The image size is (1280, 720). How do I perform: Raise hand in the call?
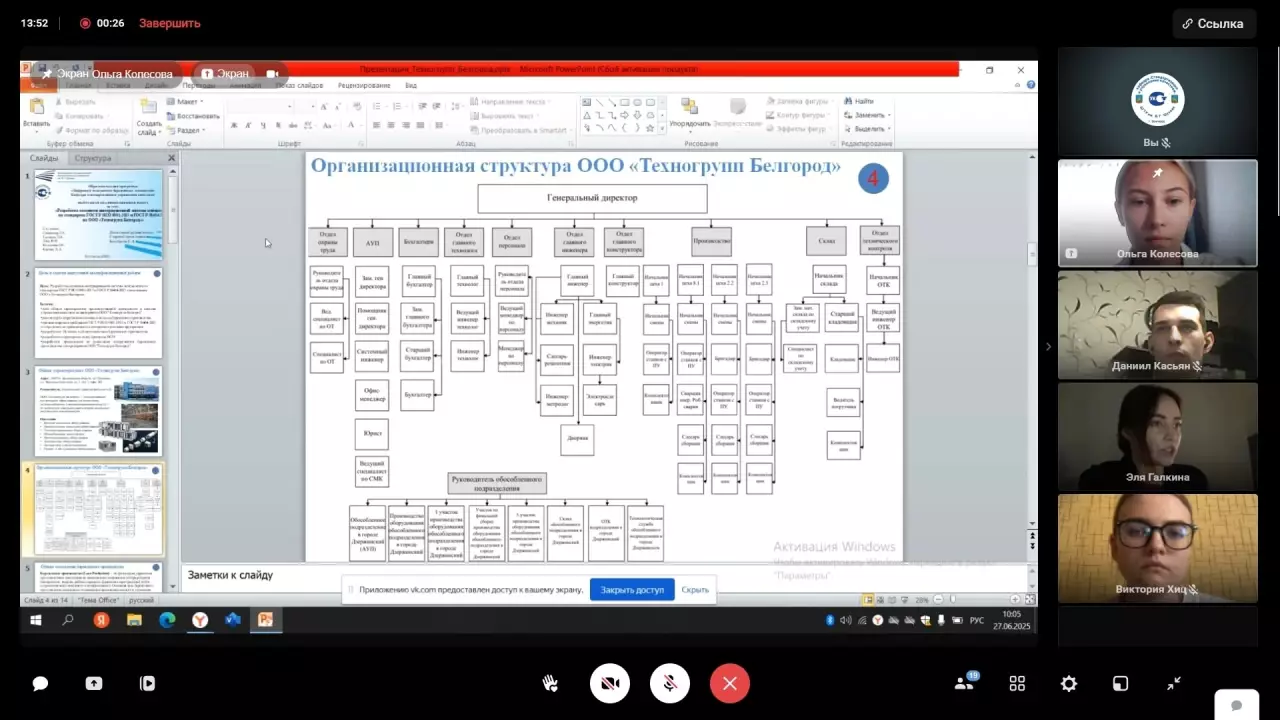550,683
